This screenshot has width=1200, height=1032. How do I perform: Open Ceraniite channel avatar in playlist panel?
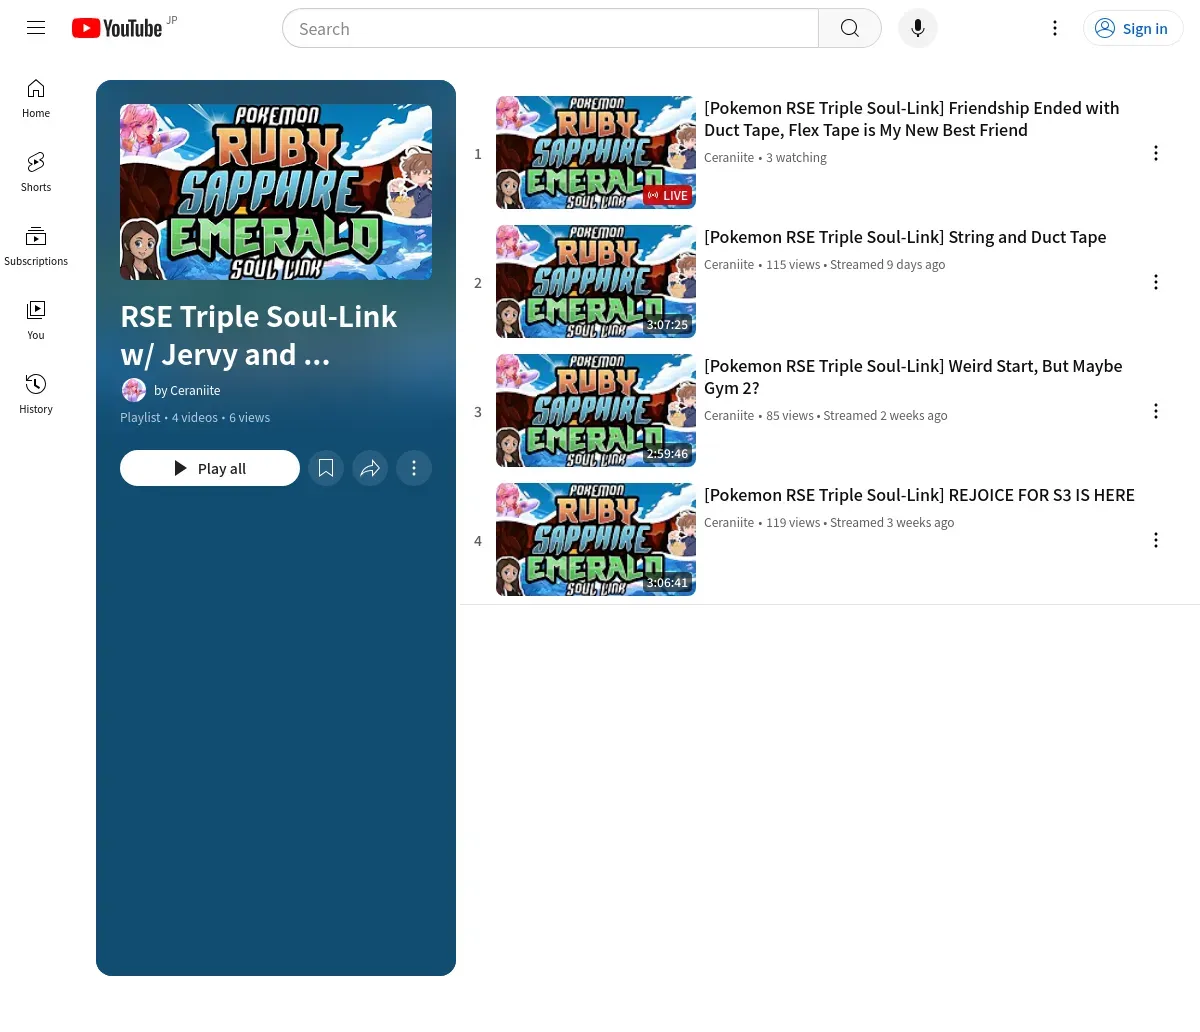(134, 390)
